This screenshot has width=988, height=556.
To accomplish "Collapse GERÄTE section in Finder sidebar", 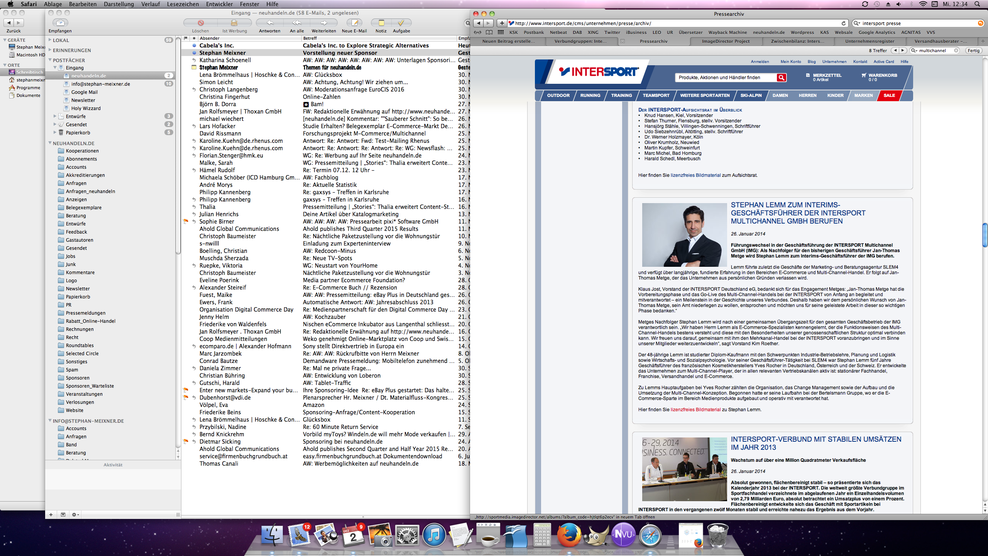I will point(5,40).
